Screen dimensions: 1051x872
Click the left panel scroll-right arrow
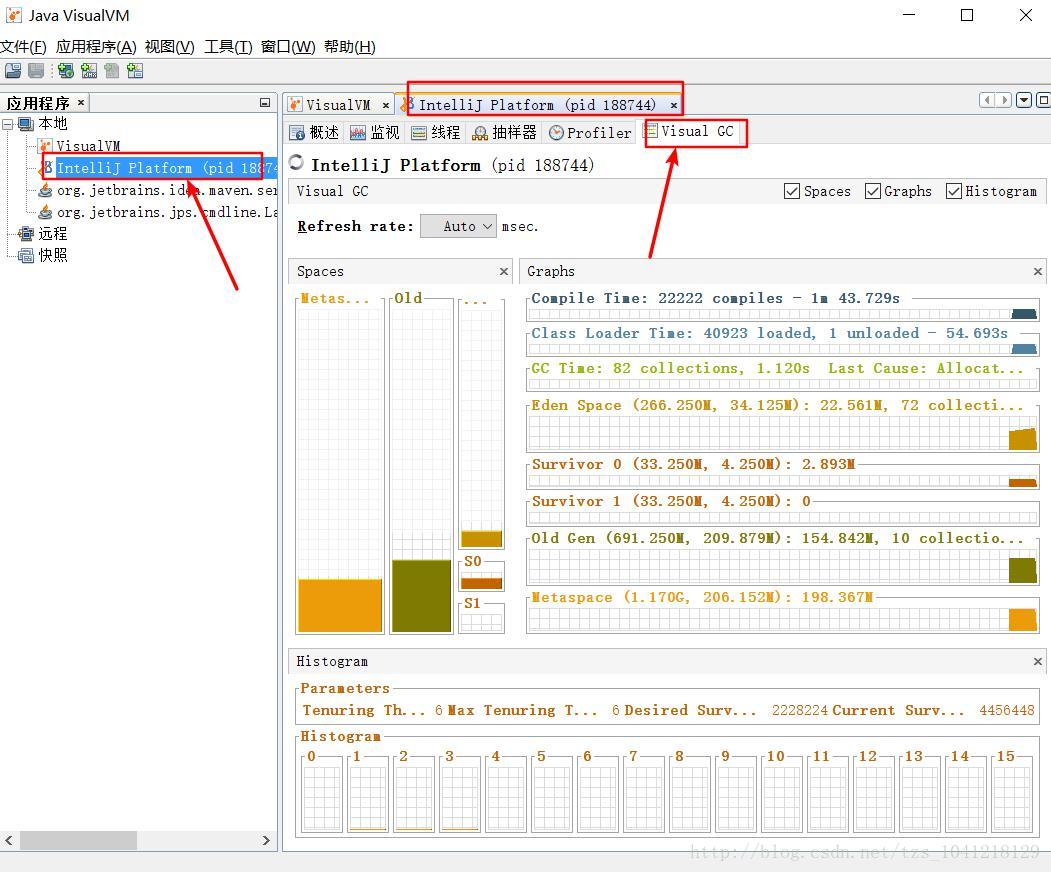click(266, 840)
